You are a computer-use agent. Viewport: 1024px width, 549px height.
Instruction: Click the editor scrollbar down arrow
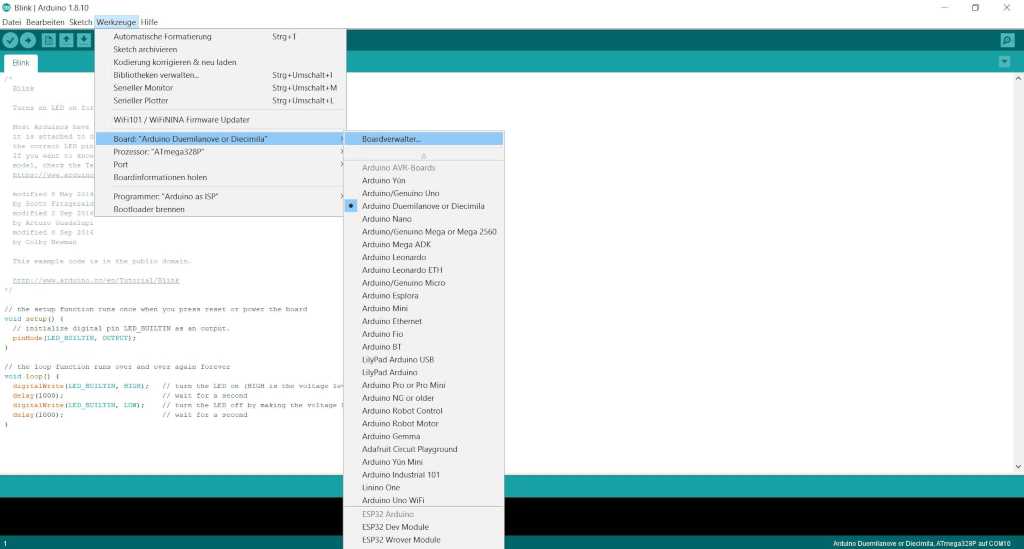pyautogui.click(x=1018, y=467)
